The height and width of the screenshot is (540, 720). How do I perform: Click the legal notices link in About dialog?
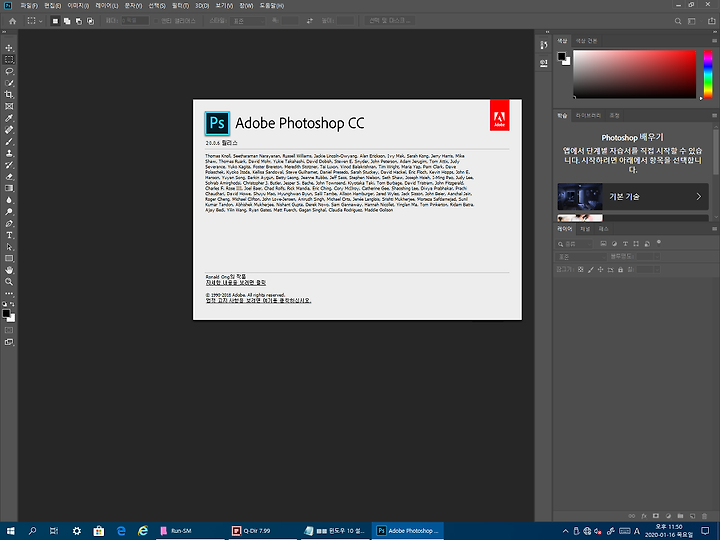pos(259,301)
